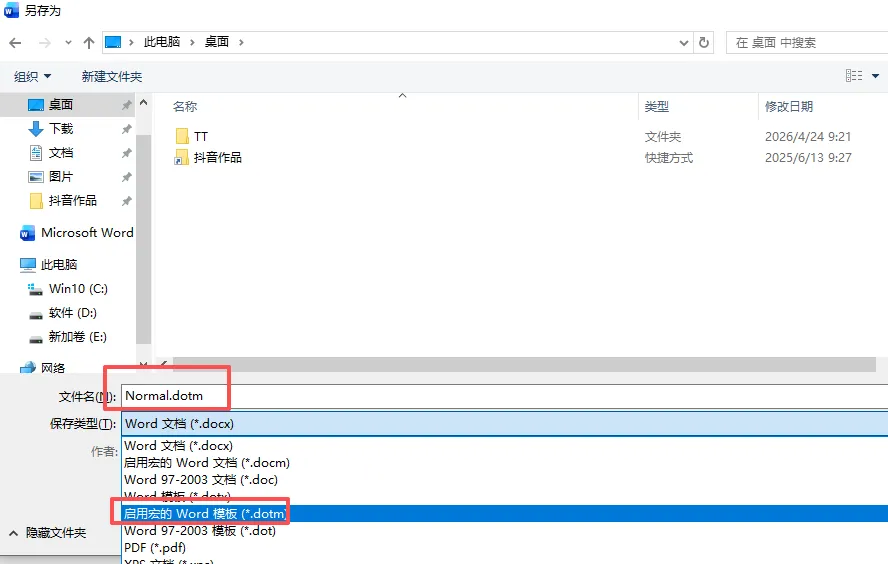
Task: Open 抖音作品 in the navigation pane
Action: [x=72, y=200]
